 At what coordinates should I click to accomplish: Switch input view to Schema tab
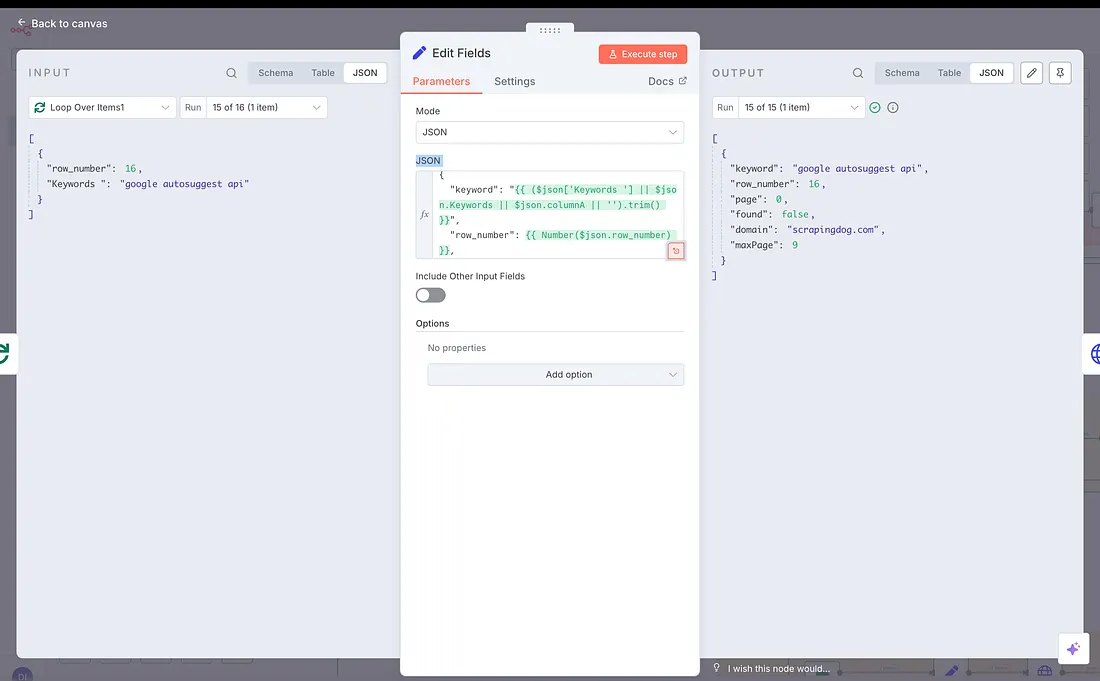click(x=275, y=73)
